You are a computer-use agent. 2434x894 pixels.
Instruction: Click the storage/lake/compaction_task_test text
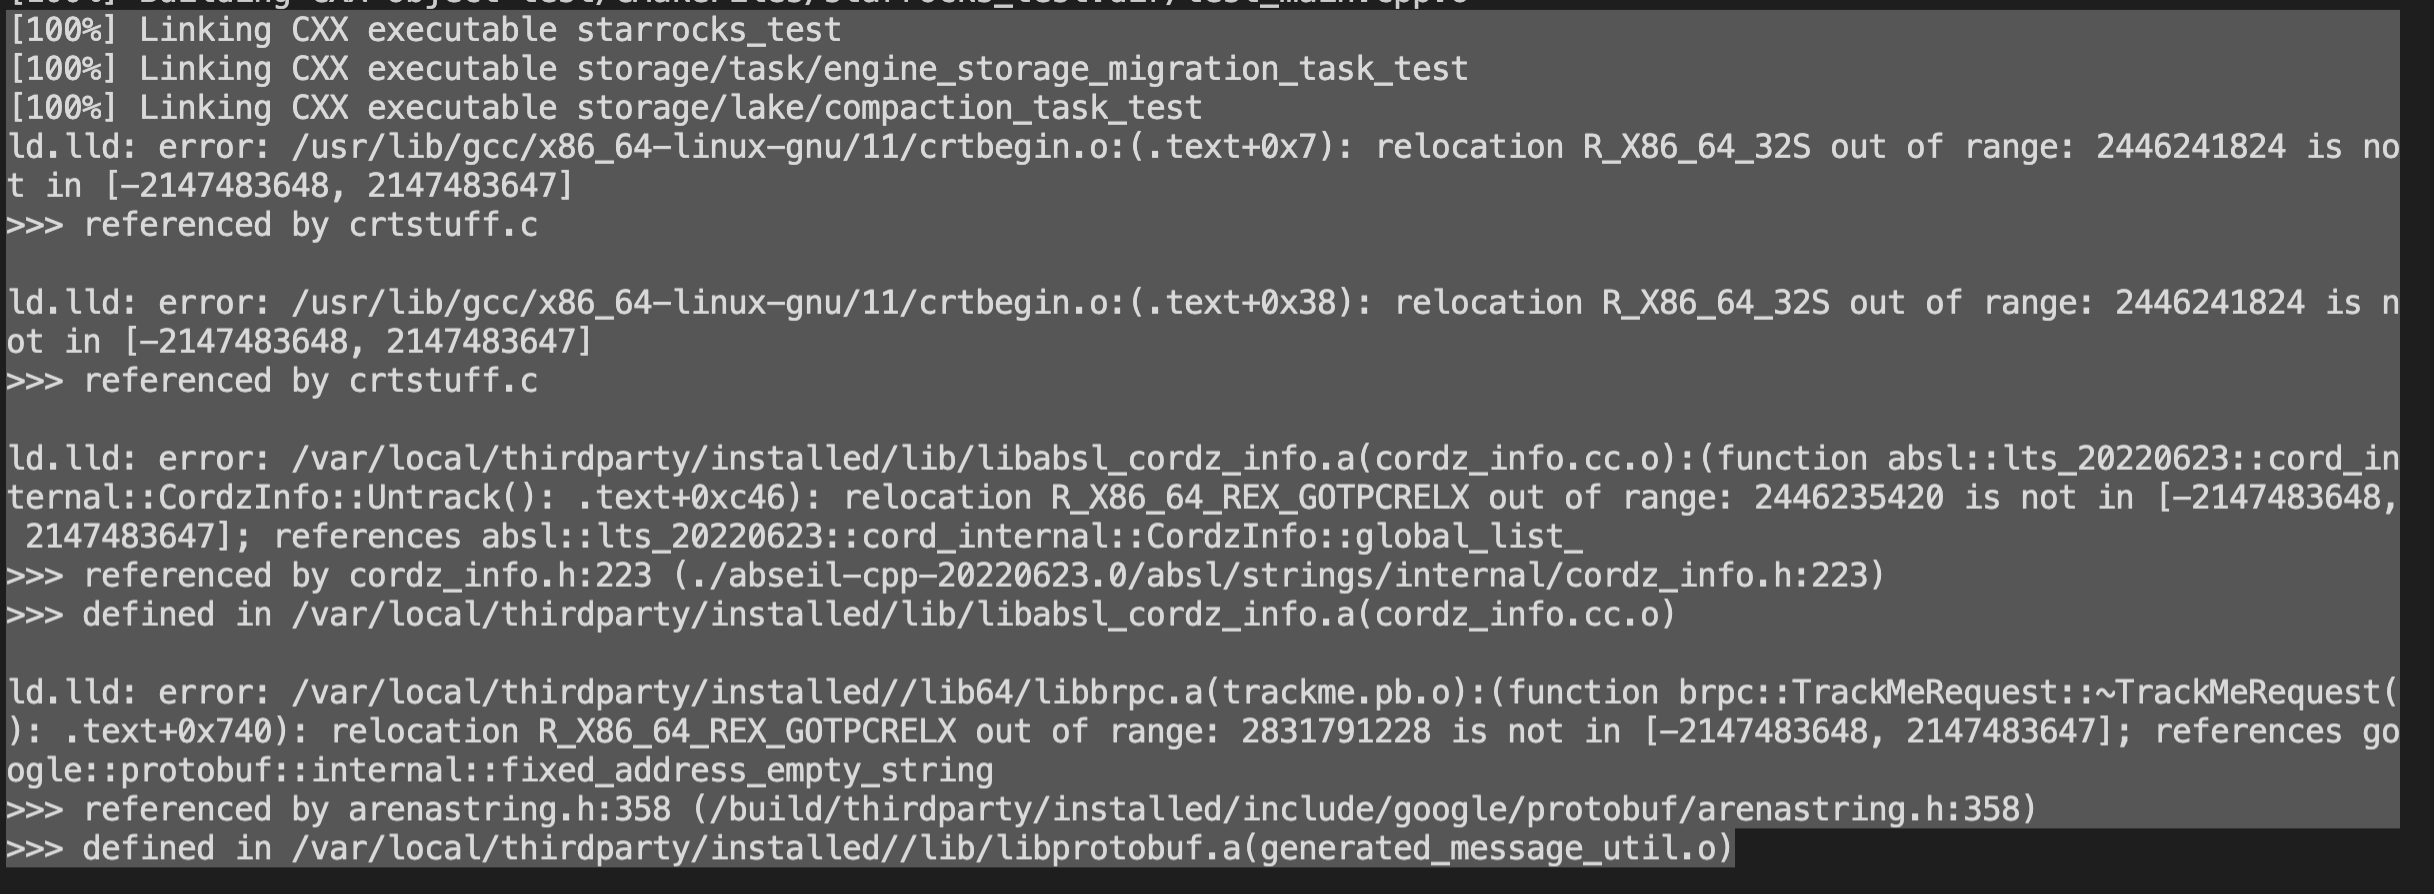[x=889, y=108]
